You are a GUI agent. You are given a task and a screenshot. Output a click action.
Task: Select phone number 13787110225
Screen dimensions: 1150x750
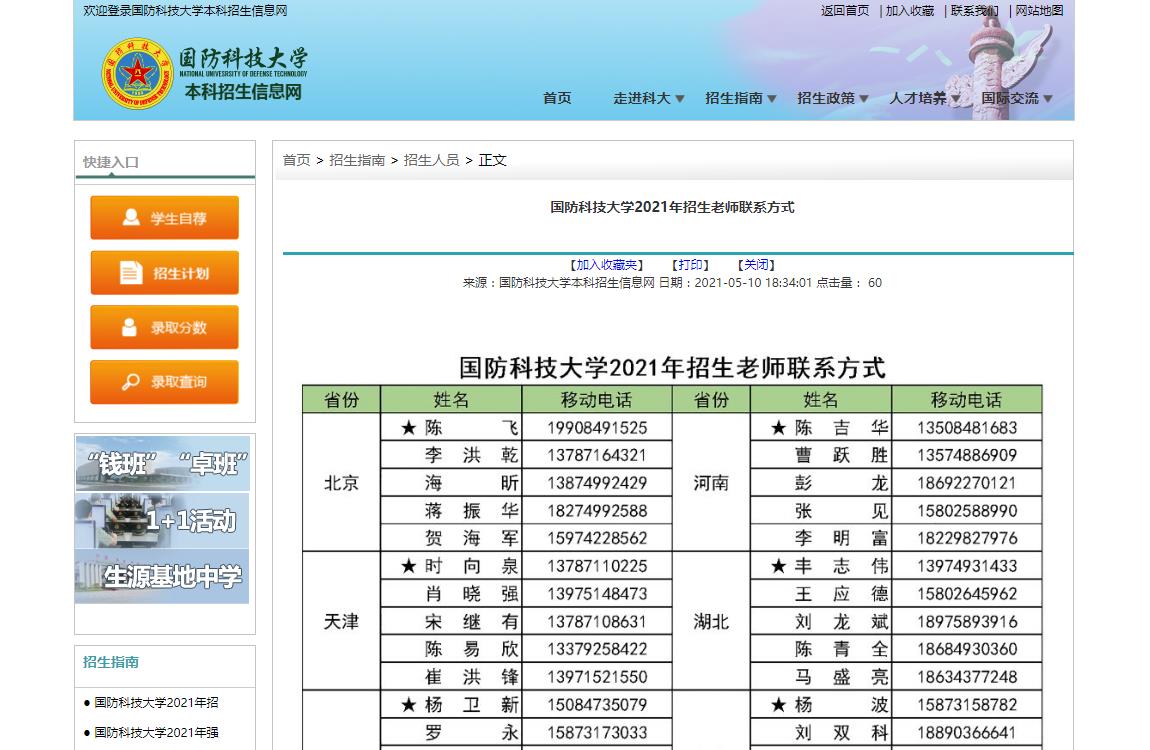click(597, 566)
